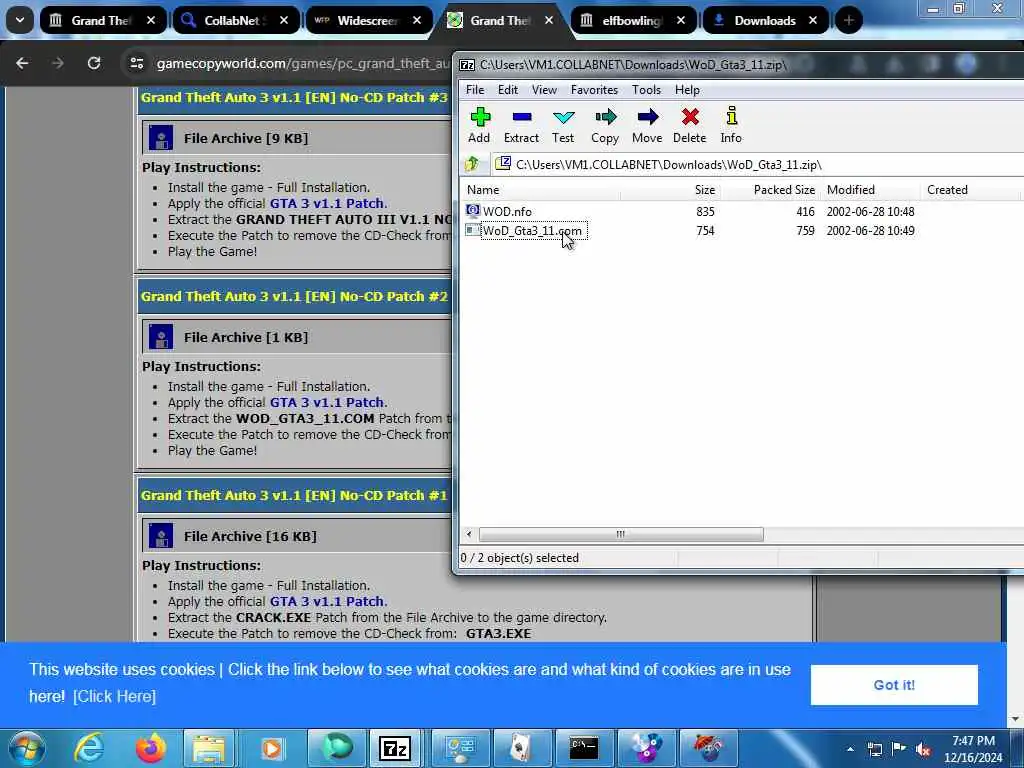Click the muted volume tray icon

coord(923,749)
